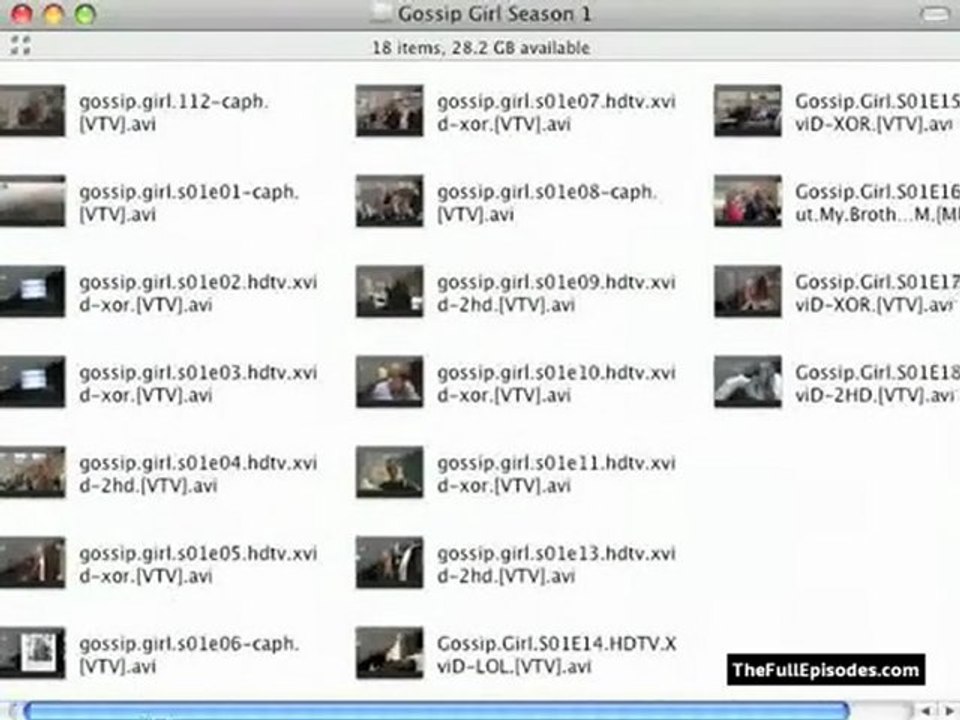Click thumbnail for s01e03 hdtv video
The image size is (960, 720).
[x=32, y=381]
